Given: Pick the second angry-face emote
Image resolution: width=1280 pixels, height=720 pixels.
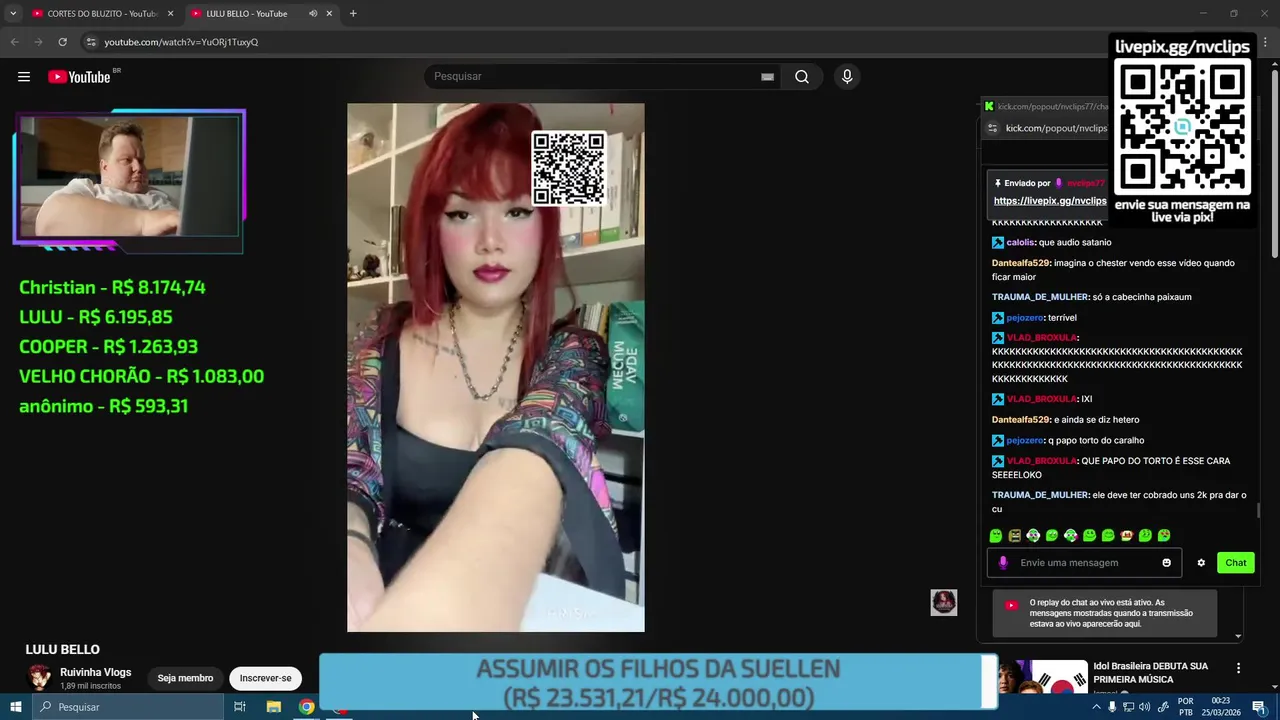Looking at the screenshot, I should (1015, 536).
